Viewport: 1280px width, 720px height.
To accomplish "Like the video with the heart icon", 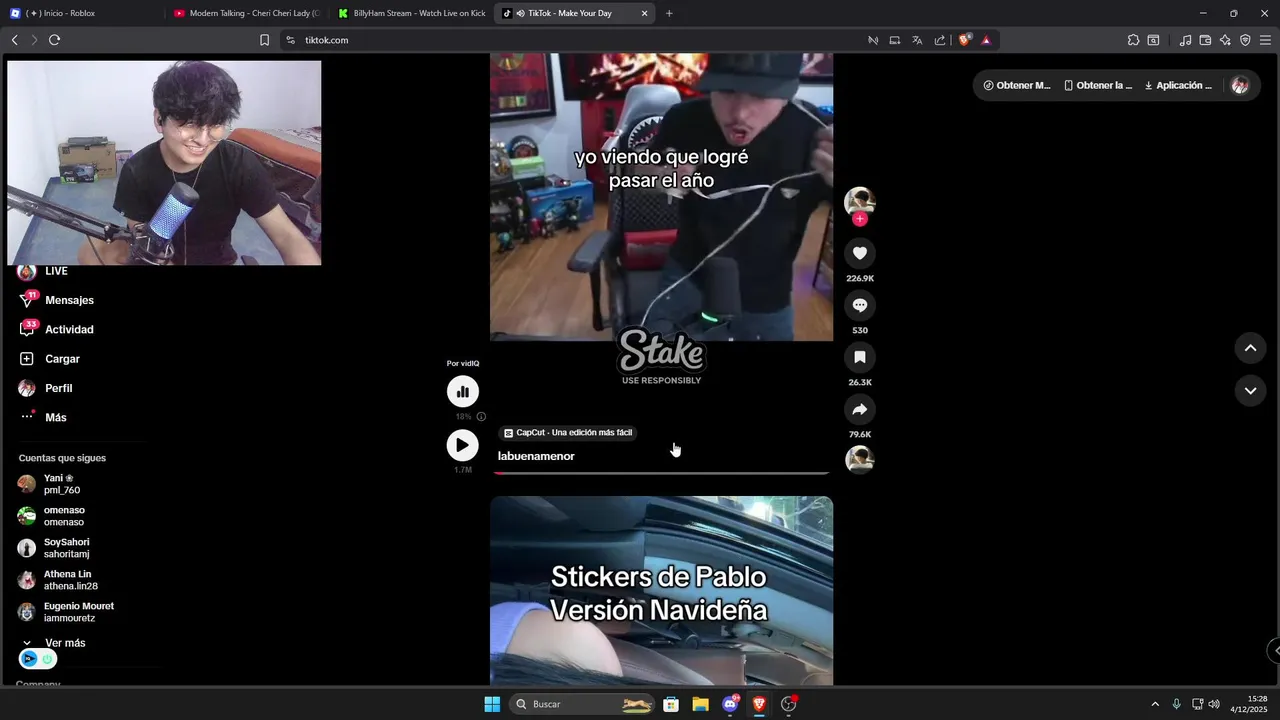I will point(859,253).
